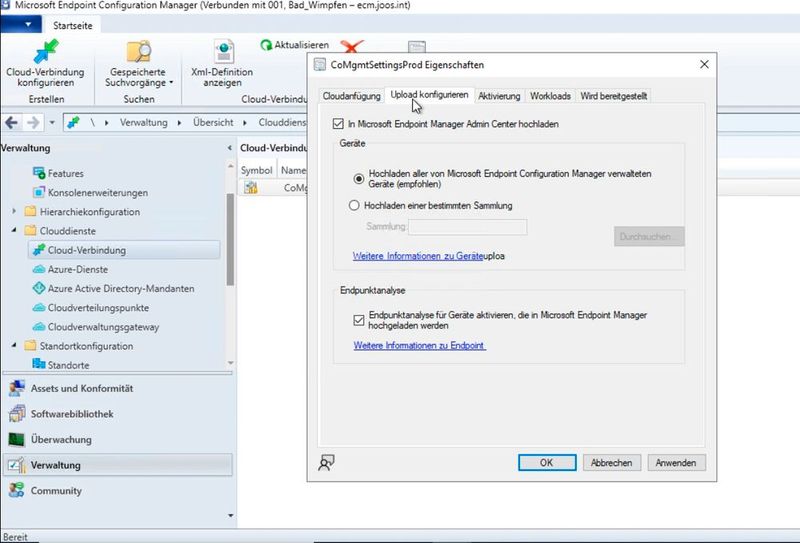This screenshot has height=543, width=800.
Task: Switch to Upload konfigurieren tab
Action: (429, 95)
